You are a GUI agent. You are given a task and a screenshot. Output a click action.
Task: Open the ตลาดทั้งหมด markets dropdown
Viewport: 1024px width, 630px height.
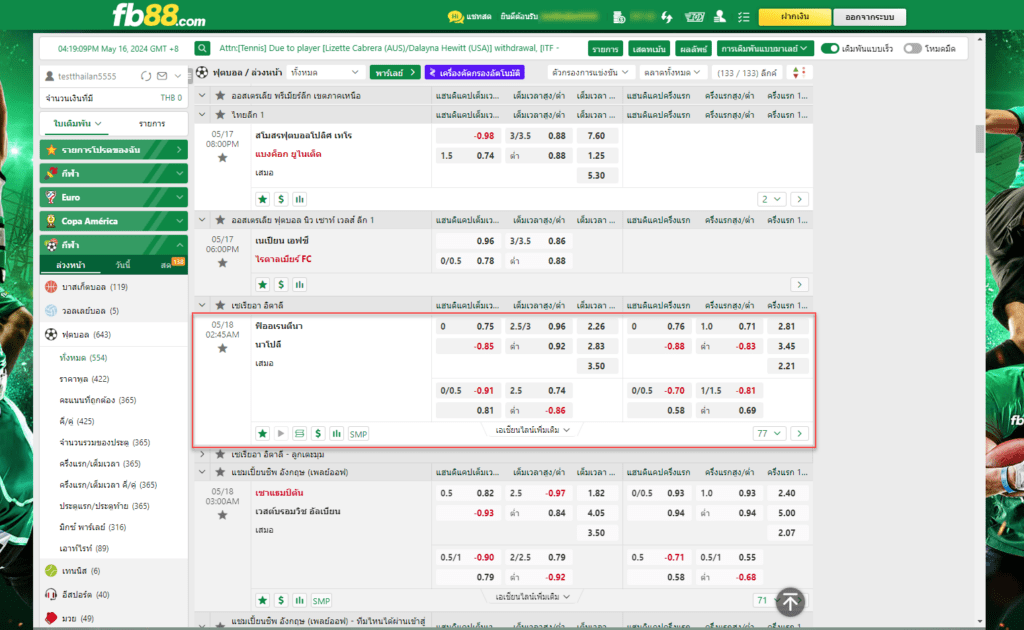coord(672,72)
